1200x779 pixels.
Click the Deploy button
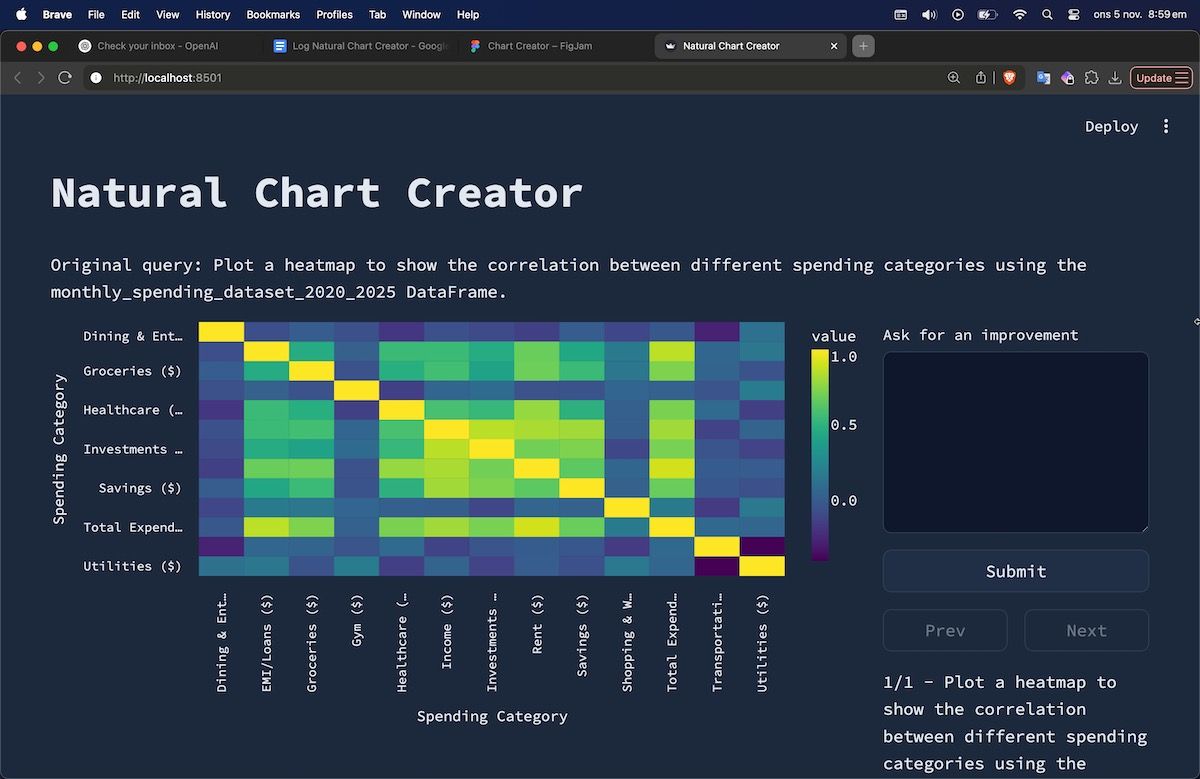1111,126
